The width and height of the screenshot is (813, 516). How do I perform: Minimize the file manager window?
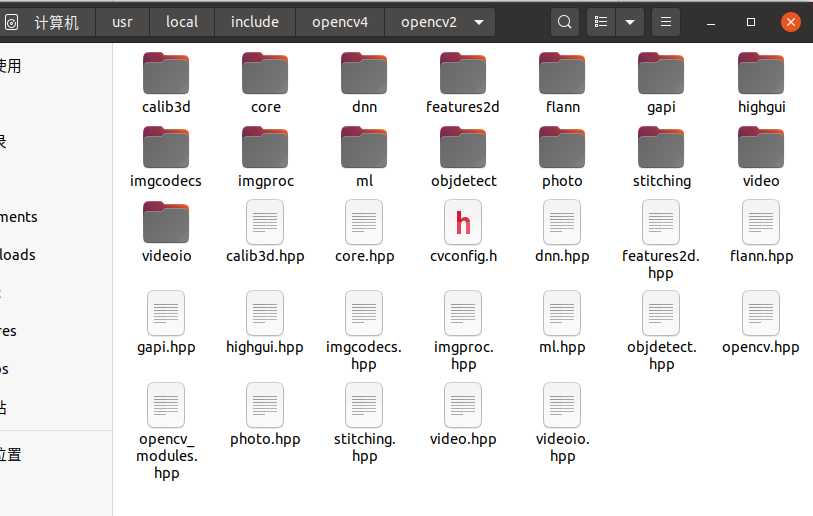pyautogui.click(x=711, y=22)
